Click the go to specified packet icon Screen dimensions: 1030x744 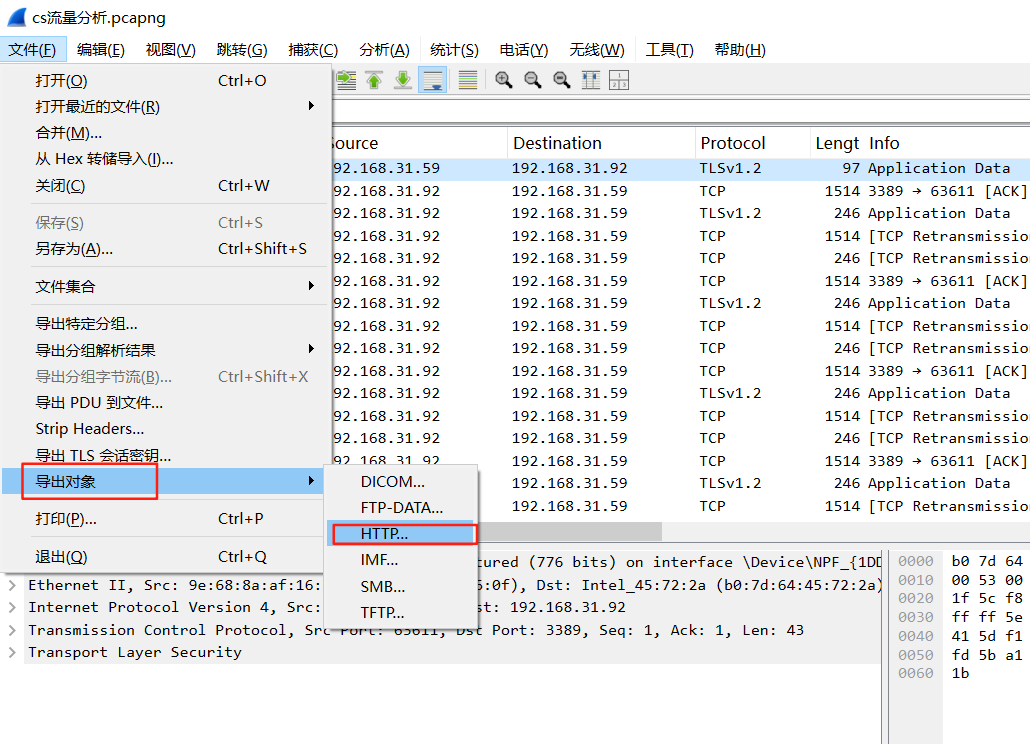tap(347, 80)
